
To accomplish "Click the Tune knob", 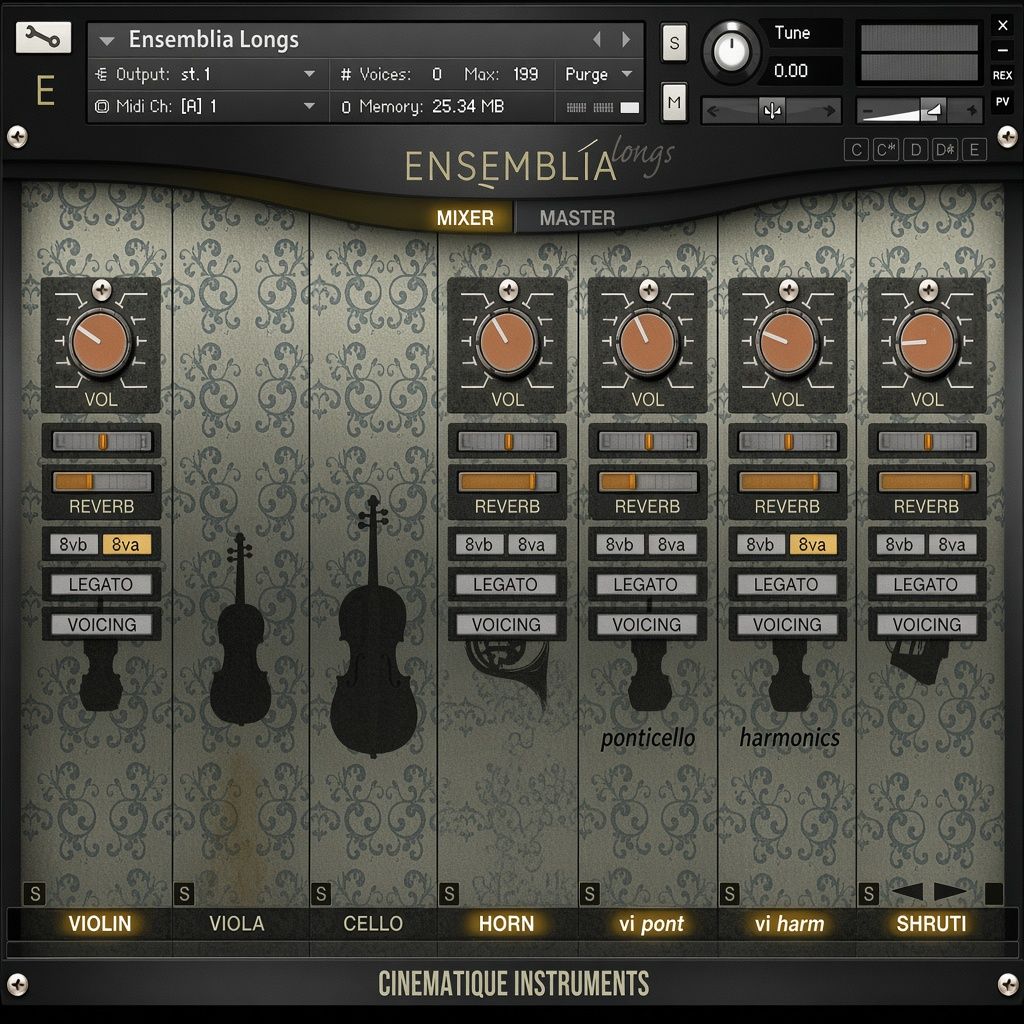I will (x=731, y=51).
